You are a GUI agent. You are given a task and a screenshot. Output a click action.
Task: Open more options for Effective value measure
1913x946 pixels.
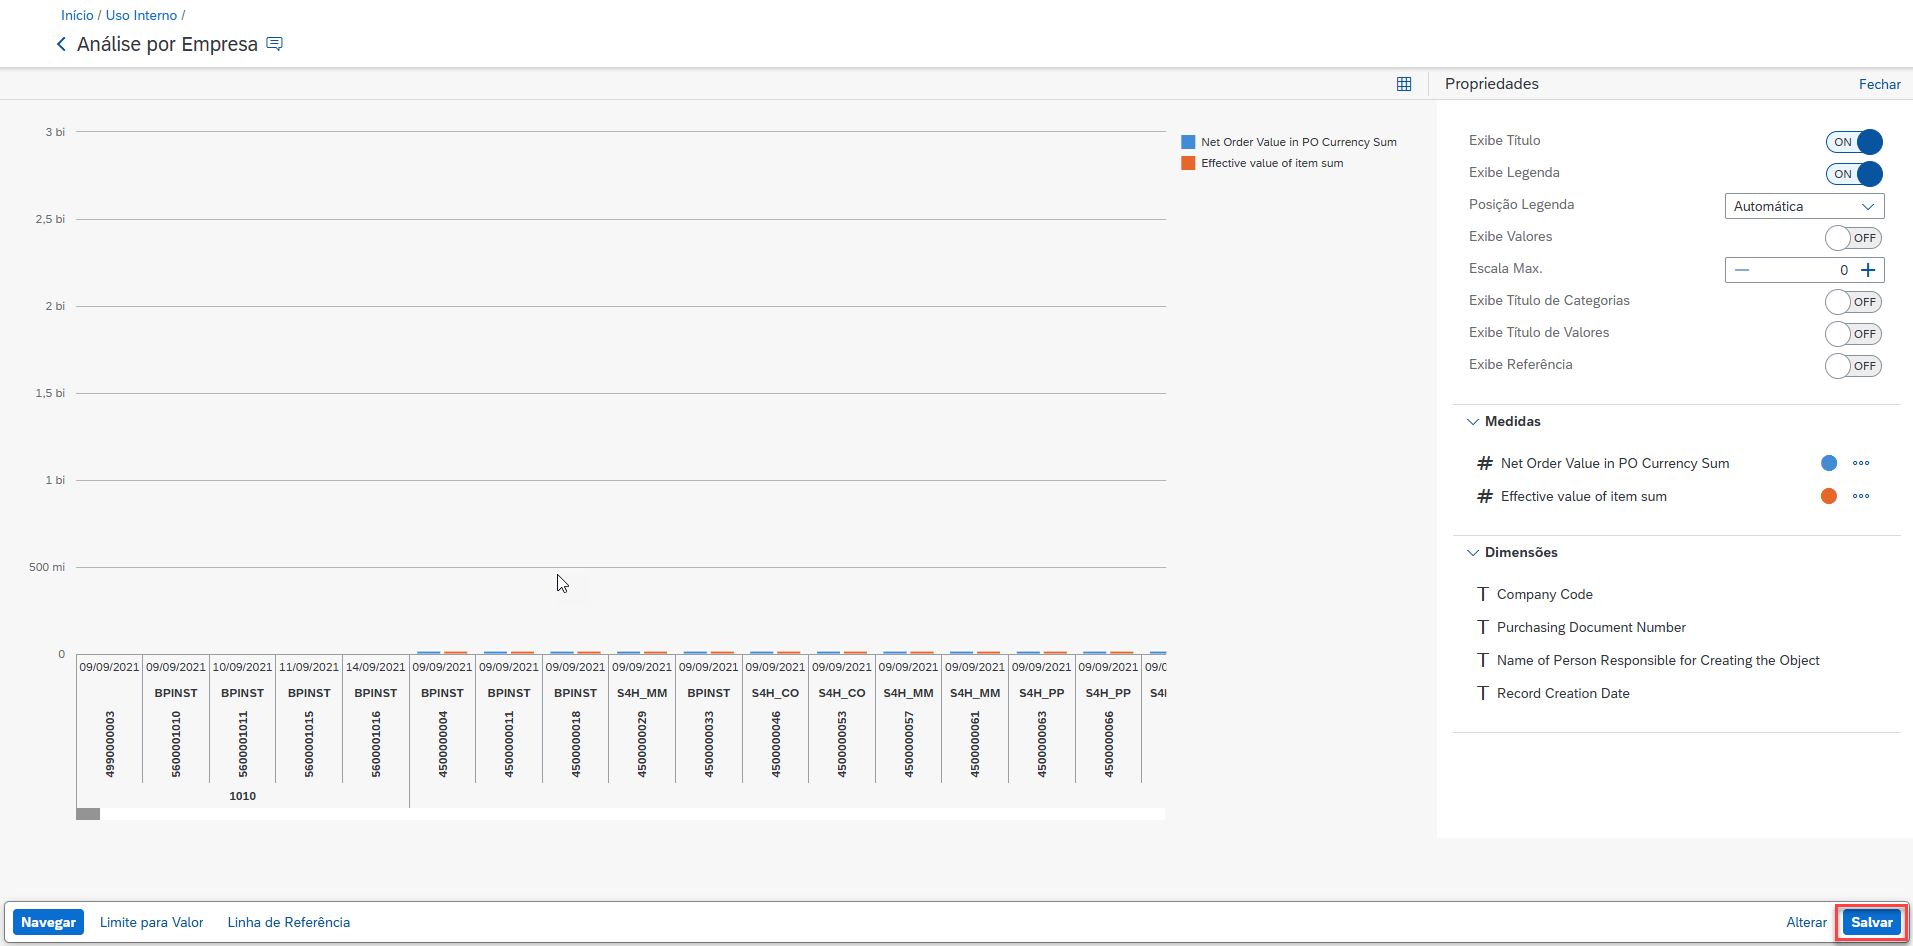coord(1860,496)
